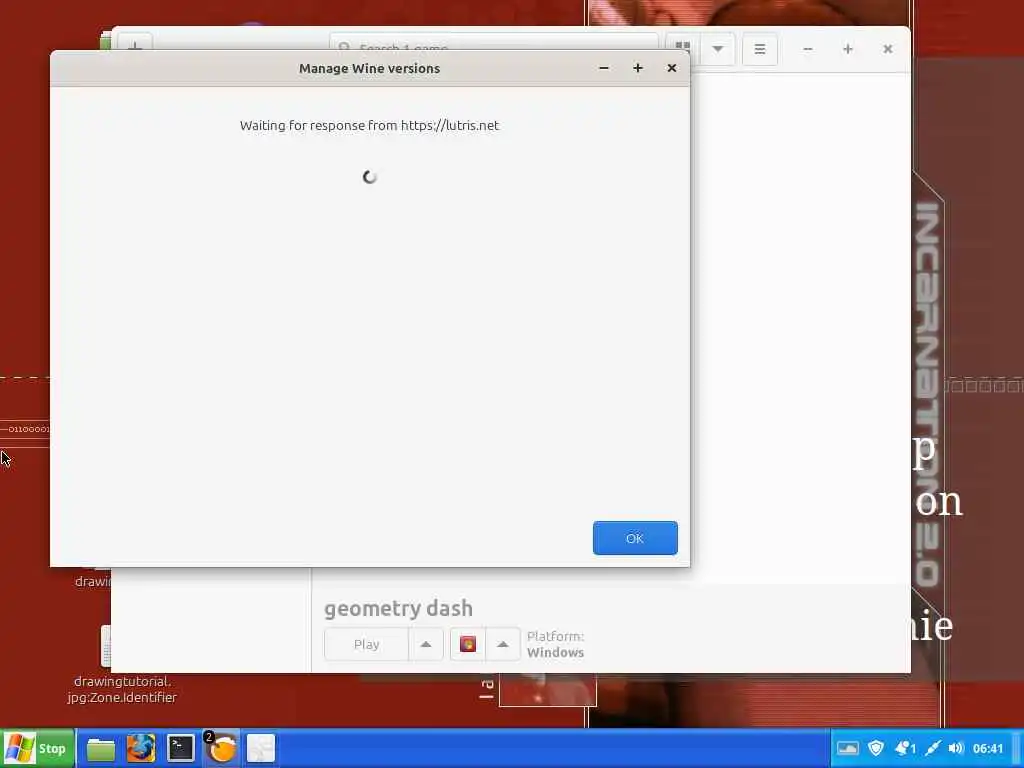Click the 'Platform: Windows' label
The height and width of the screenshot is (768, 1024).
[x=555, y=644]
